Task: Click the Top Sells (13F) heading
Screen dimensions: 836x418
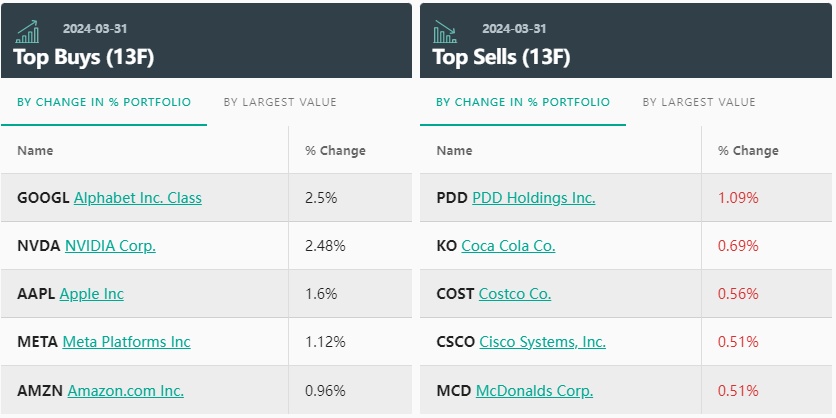Action: click(501, 57)
